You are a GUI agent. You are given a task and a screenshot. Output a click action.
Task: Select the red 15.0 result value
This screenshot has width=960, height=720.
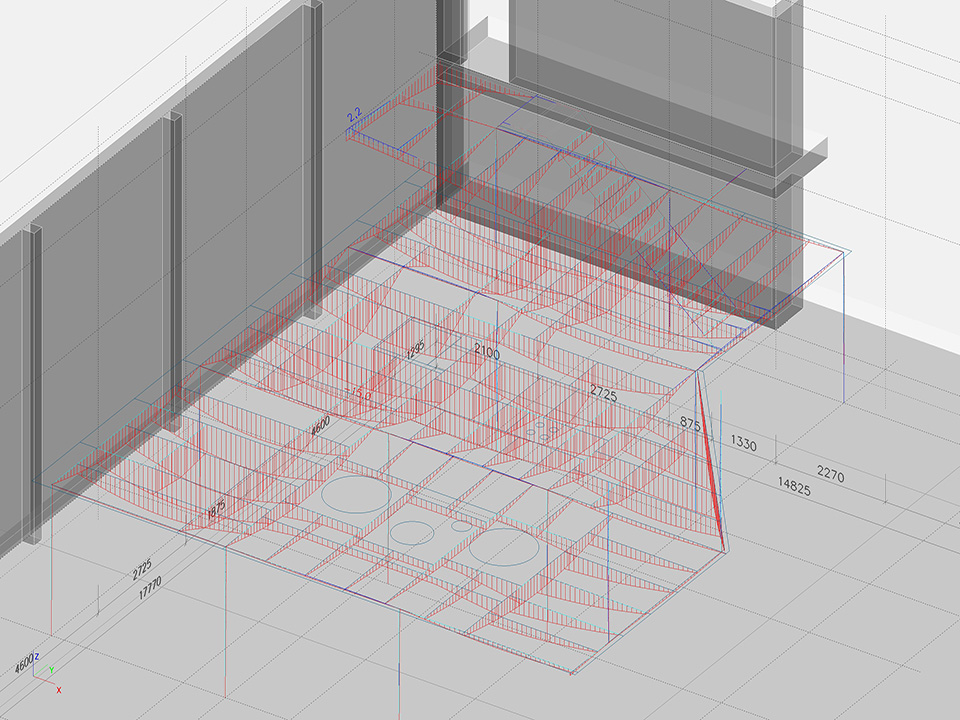point(357,395)
